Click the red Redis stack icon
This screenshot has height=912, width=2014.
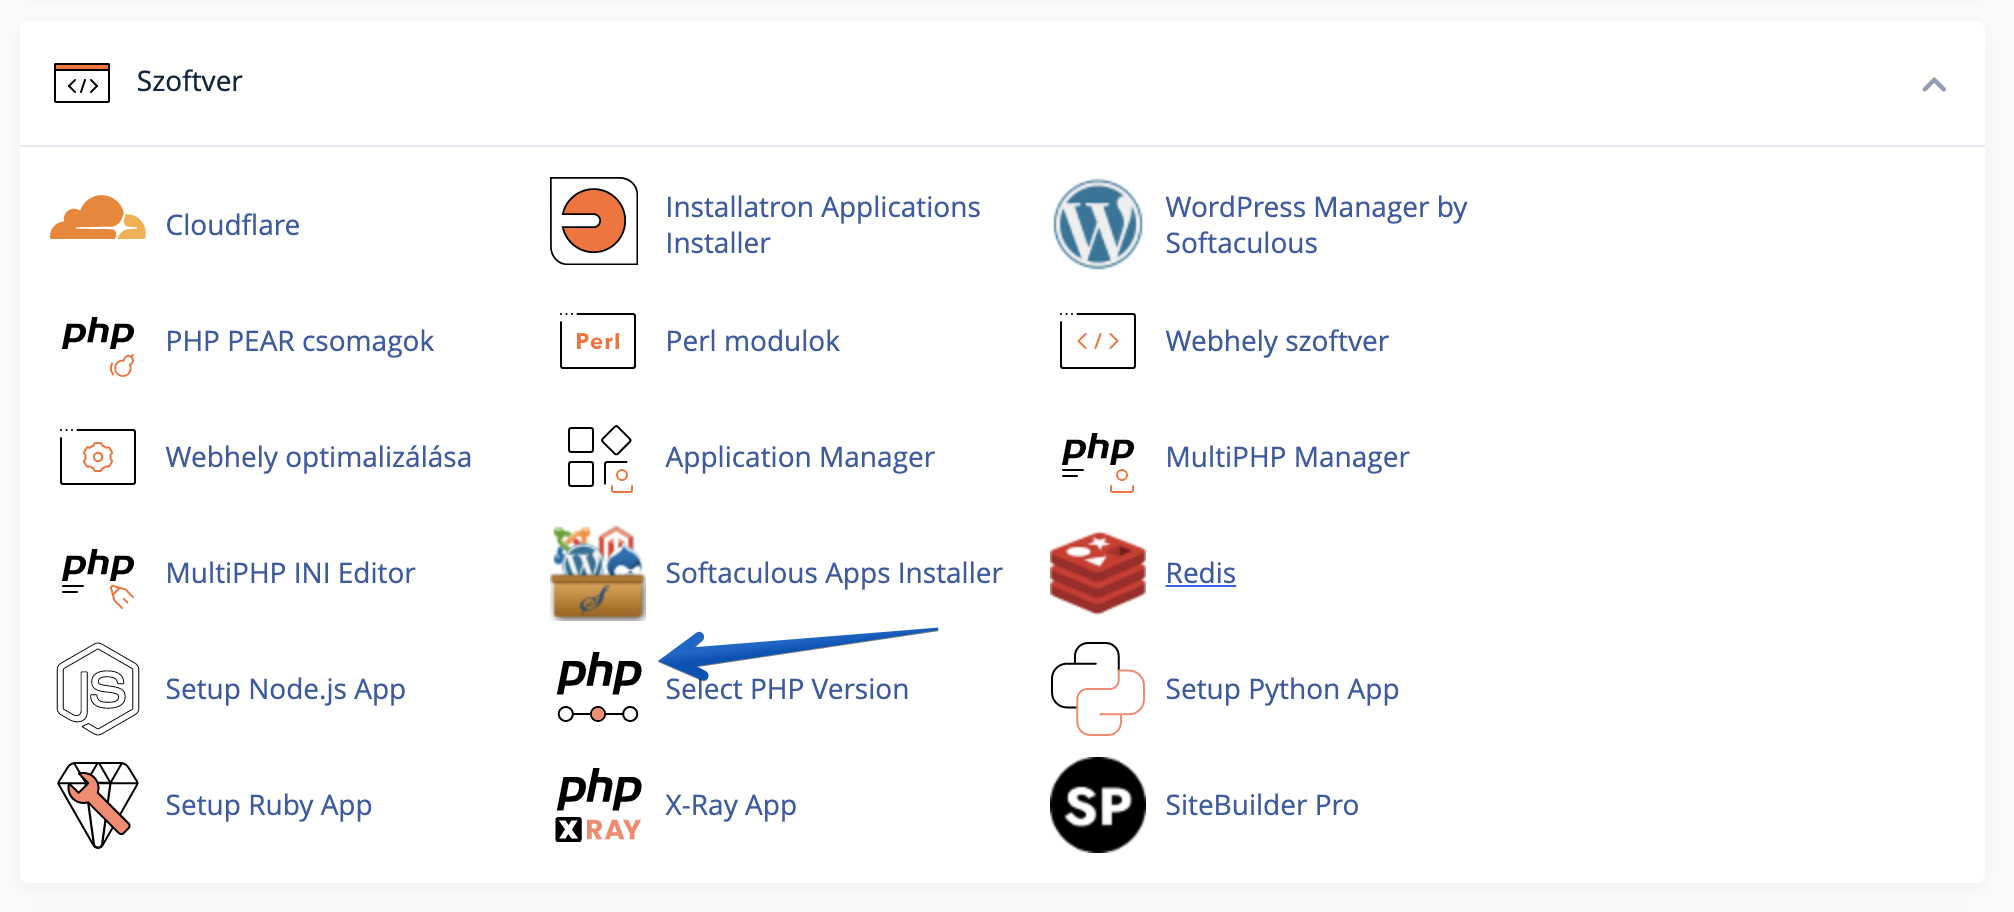pos(1098,573)
